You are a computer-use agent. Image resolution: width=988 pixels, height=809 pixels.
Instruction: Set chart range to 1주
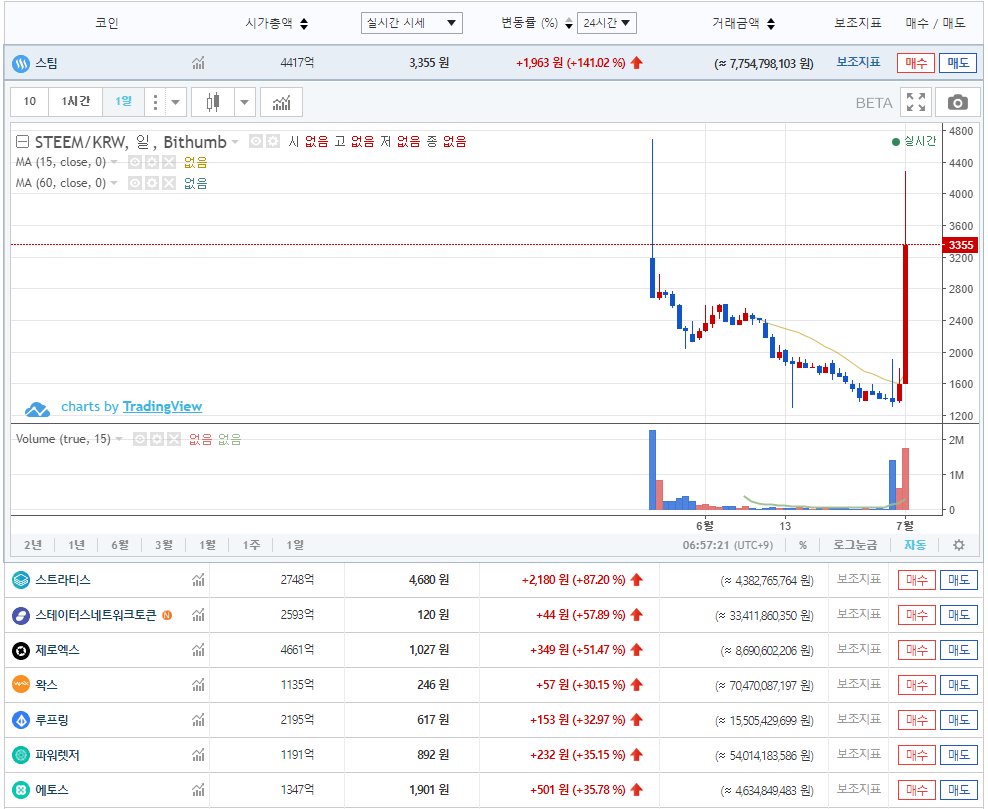tap(251, 545)
